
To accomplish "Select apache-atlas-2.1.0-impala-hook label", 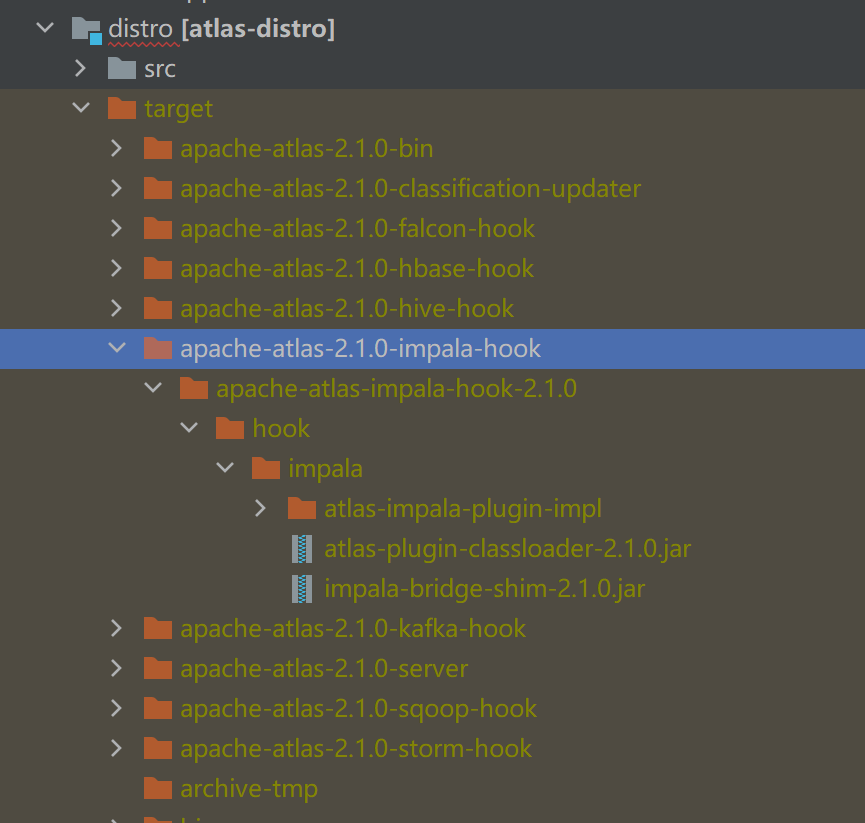I will tap(360, 349).
